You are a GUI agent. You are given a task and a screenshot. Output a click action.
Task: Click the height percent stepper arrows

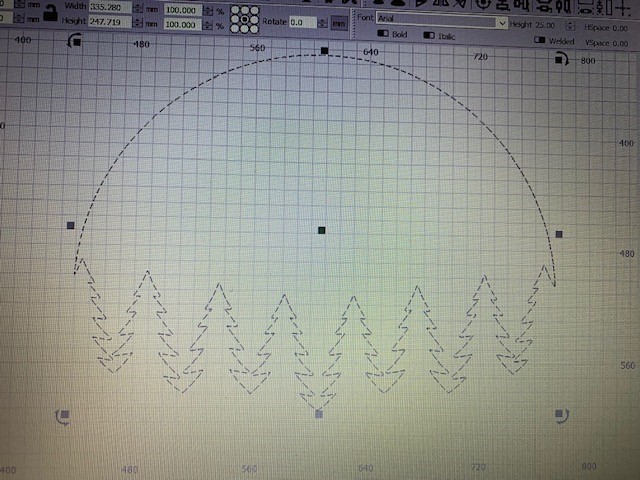coord(208,25)
